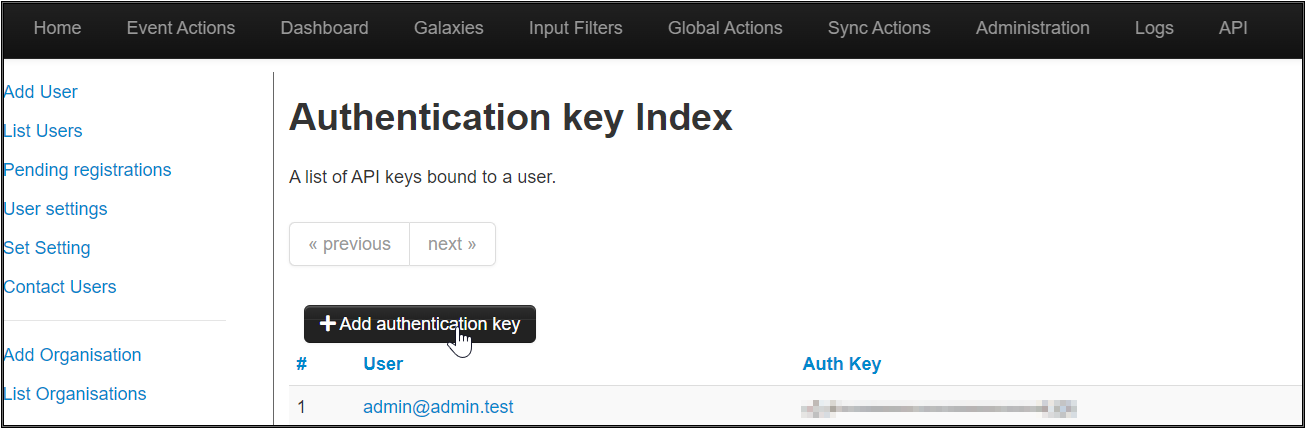Screen dimensions: 1306x429
Task: Open the API menu
Action: [x=1233, y=28]
